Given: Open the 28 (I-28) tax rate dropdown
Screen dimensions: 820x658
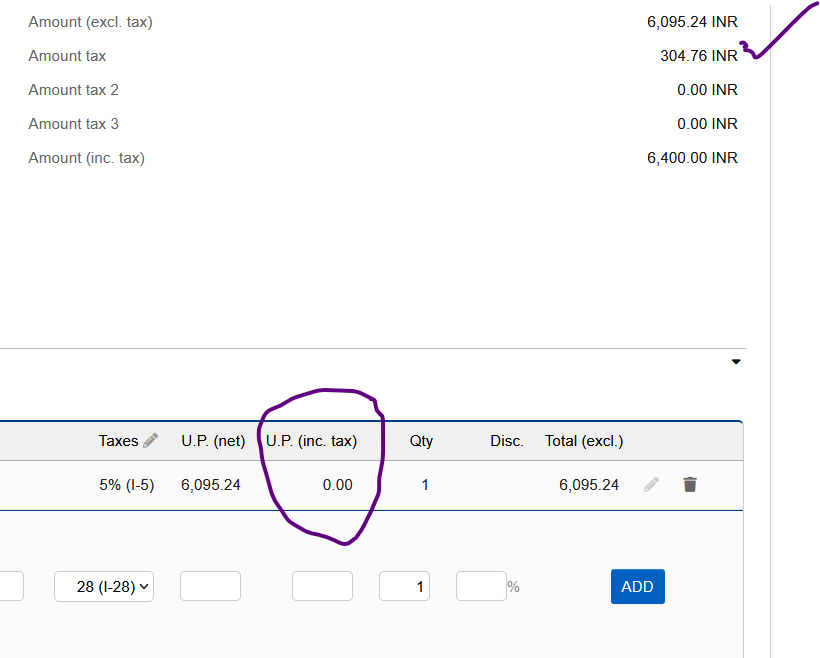Looking at the screenshot, I should coord(104,587).
